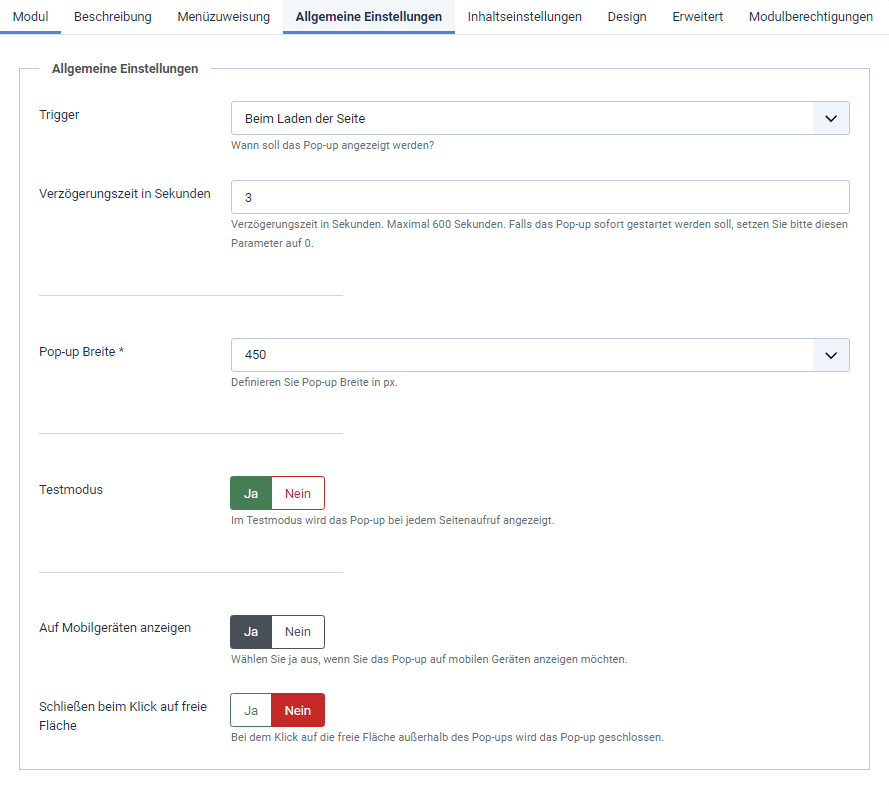The width and height of the screenshot is (889, 806).
Task: Click the Verzögerungszeit in Sekunden field
Action: pos(540,197)
